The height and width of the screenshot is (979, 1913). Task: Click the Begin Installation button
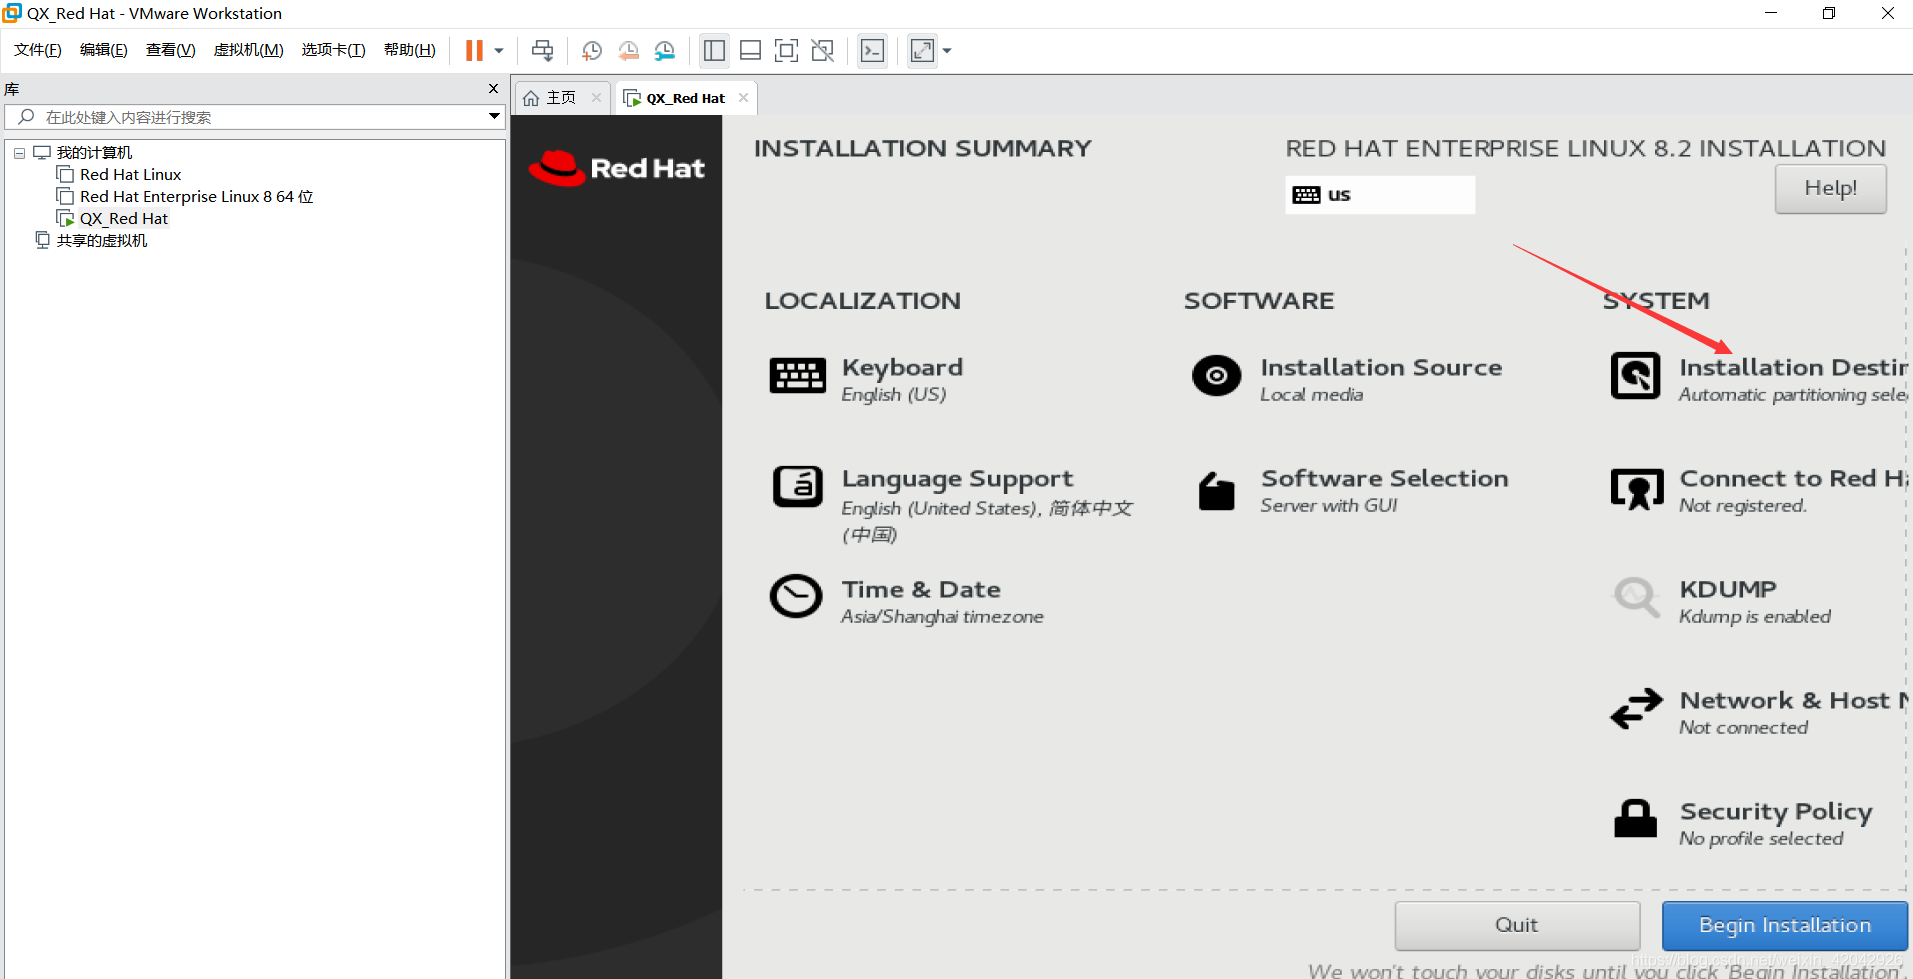tap(1785, 925)
